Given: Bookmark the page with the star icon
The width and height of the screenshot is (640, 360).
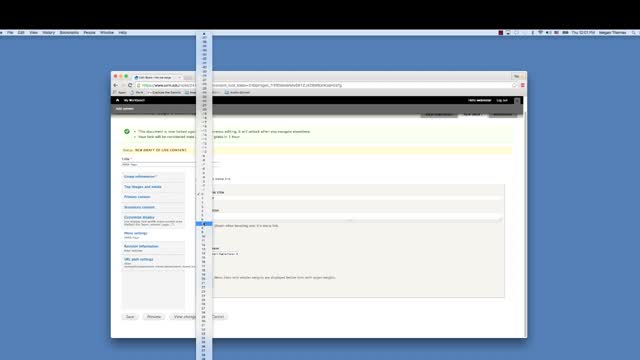Looking at the screenshot, I should click(515, 85).
